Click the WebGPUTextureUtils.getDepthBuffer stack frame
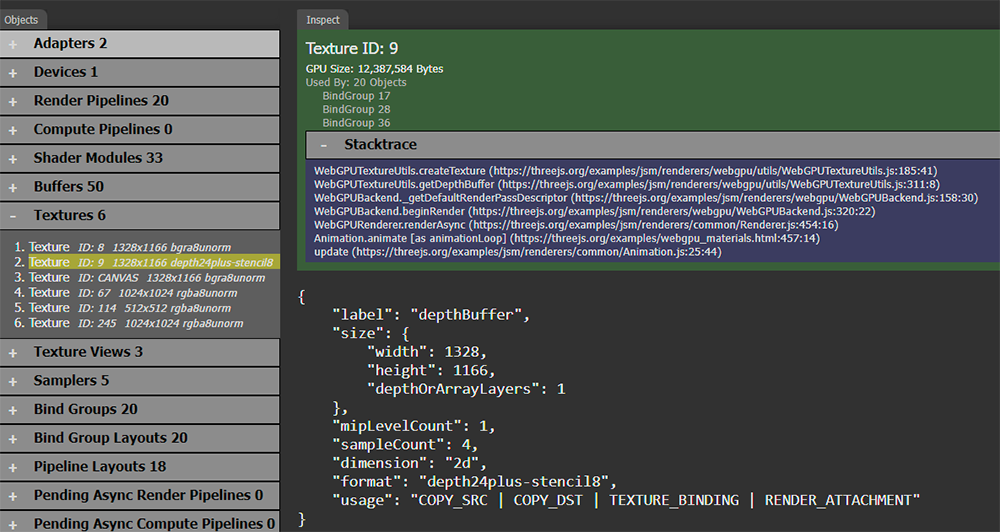Viewport: 1000px width, 532px height. (x=626, y=184)
